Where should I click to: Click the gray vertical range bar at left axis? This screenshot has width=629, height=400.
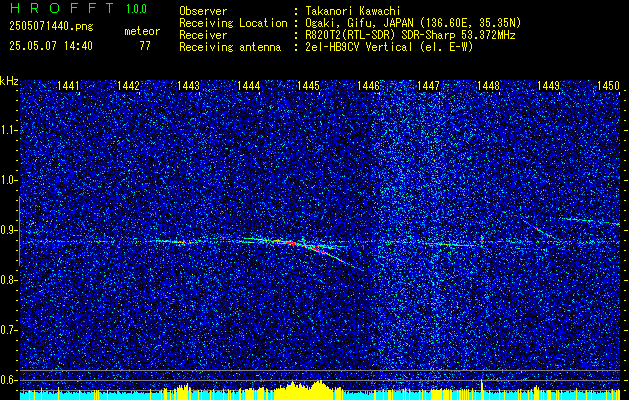pos(19,231)
